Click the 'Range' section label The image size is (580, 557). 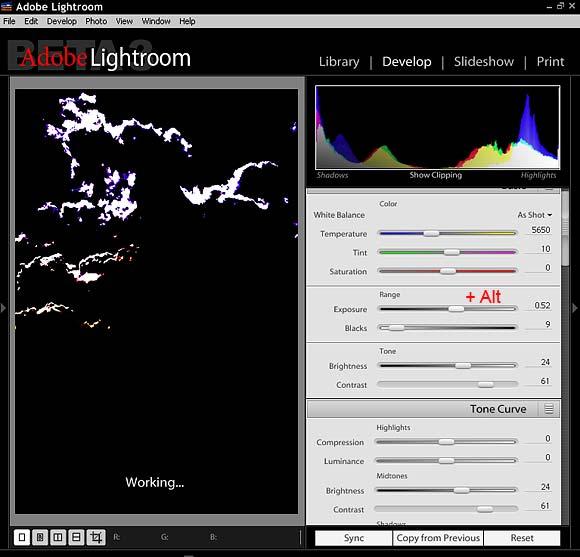pyautogui.click(x=390, y=295)
